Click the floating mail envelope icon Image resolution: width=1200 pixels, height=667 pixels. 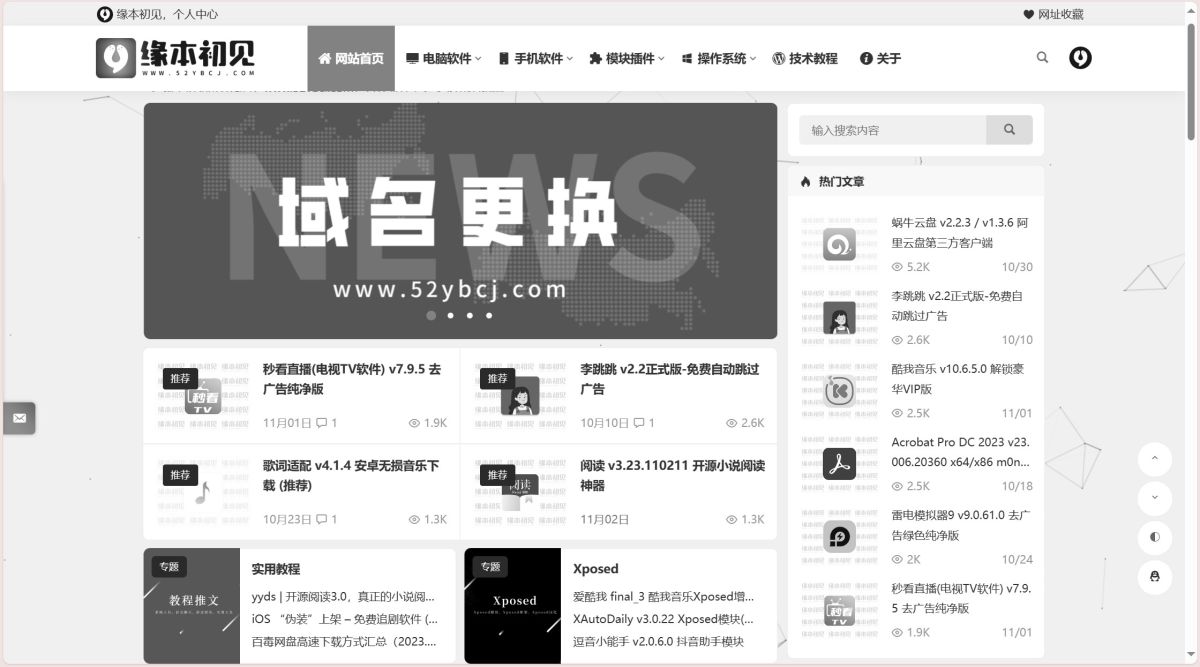coord(19,418)
